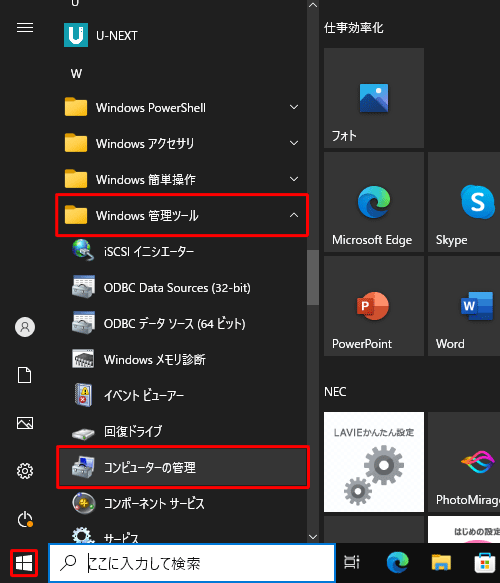This screenshot has width=500, height=583.
Task: Click the Windows Start button
Action: tap(24, 563)
